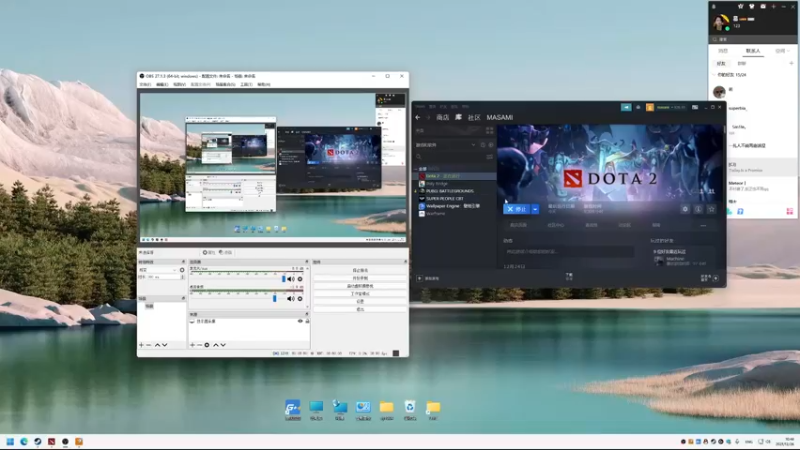Mute the second audio track in OBS mixer
Image resolution: width=800 pixels, height=450 pixels.
(290, 298)
